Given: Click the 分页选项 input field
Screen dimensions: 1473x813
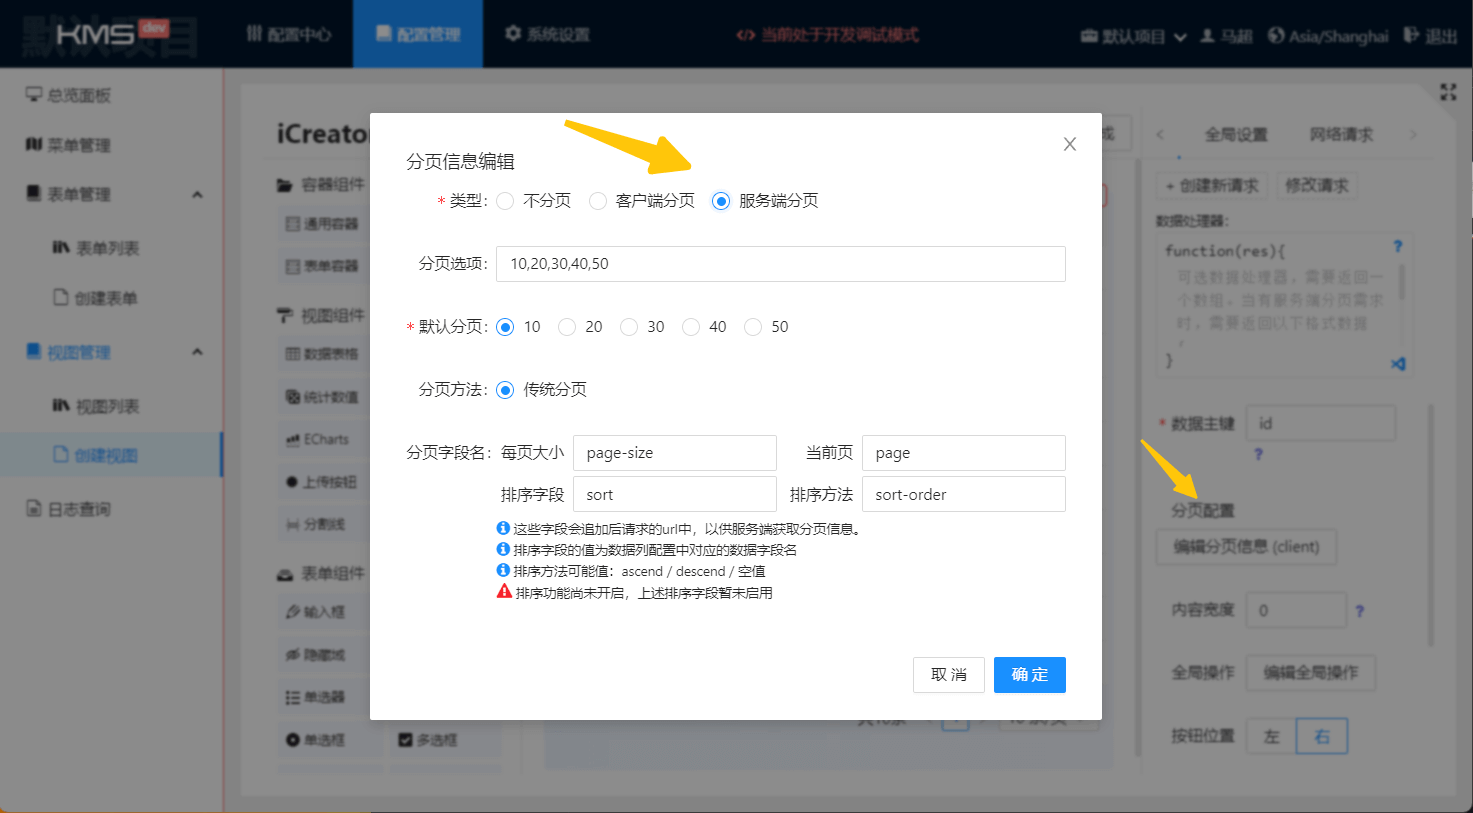Looking at the screenshot, I should 780,264.
